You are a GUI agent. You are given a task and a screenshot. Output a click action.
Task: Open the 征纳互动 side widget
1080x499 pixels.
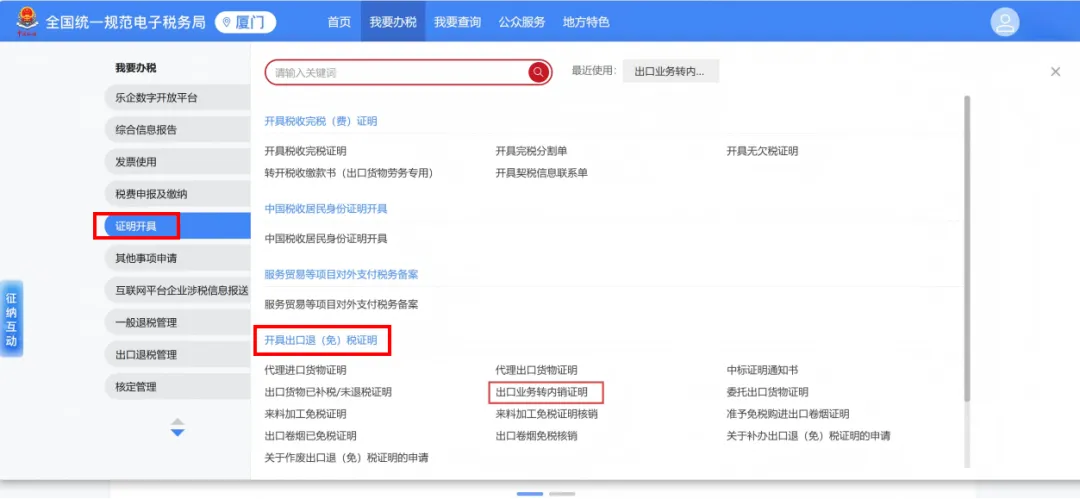(11, 318)
